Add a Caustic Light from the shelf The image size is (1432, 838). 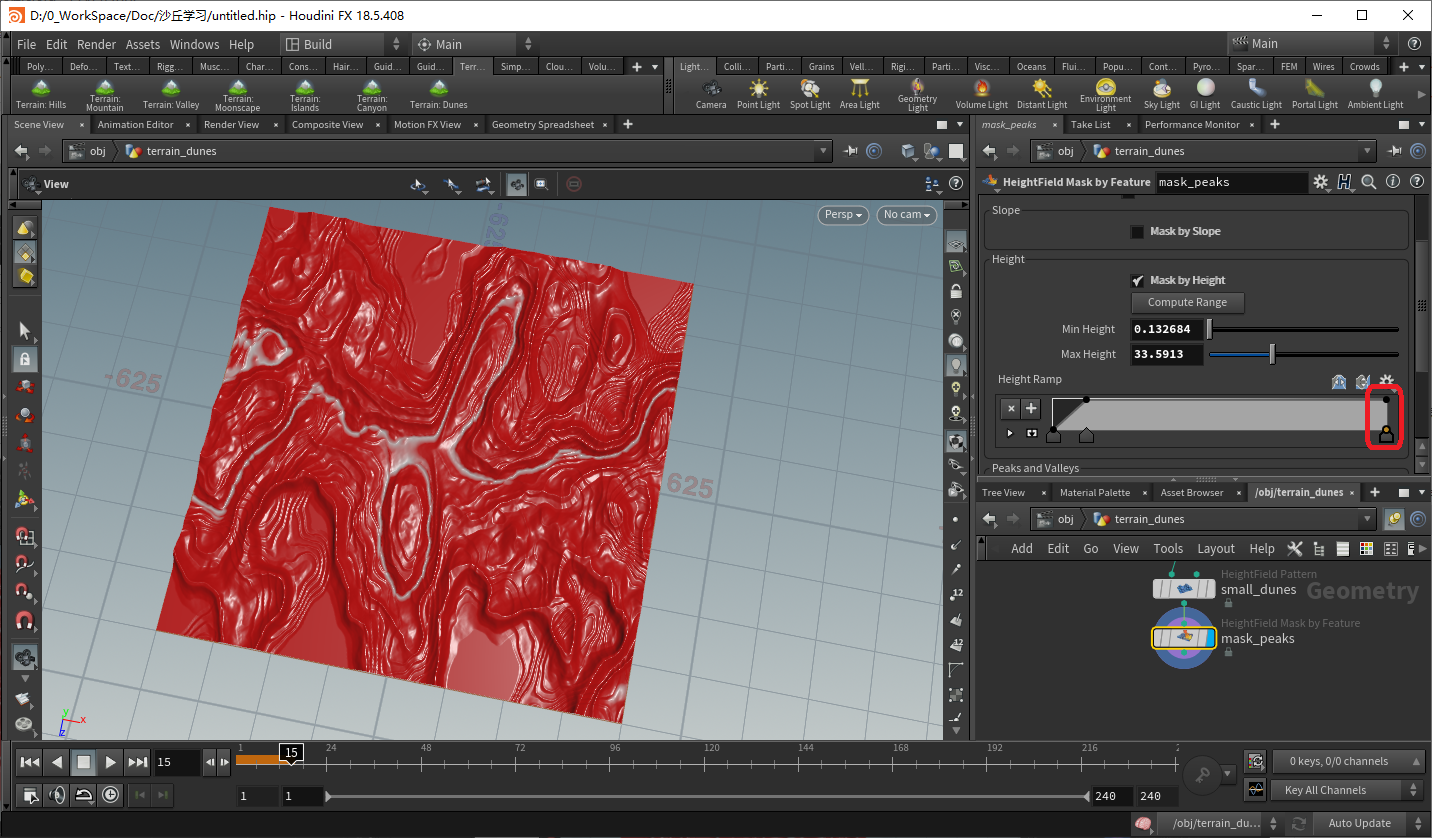point(1256,95)
